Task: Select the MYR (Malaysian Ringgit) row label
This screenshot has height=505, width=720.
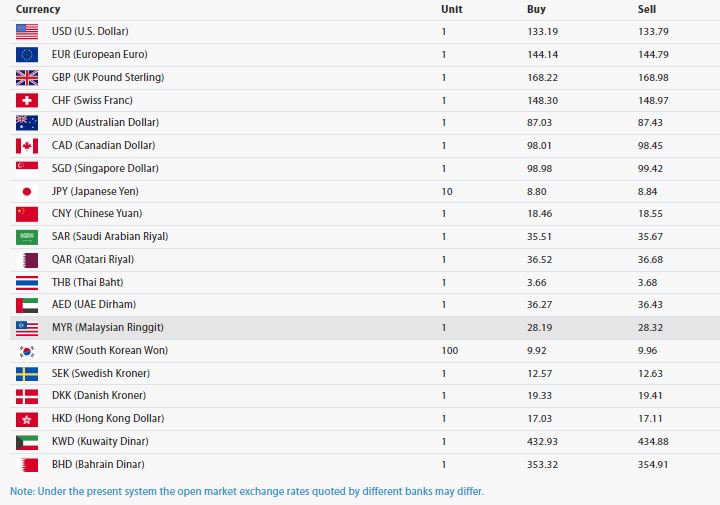Action: pyautogui.click(x=107, y=328)
